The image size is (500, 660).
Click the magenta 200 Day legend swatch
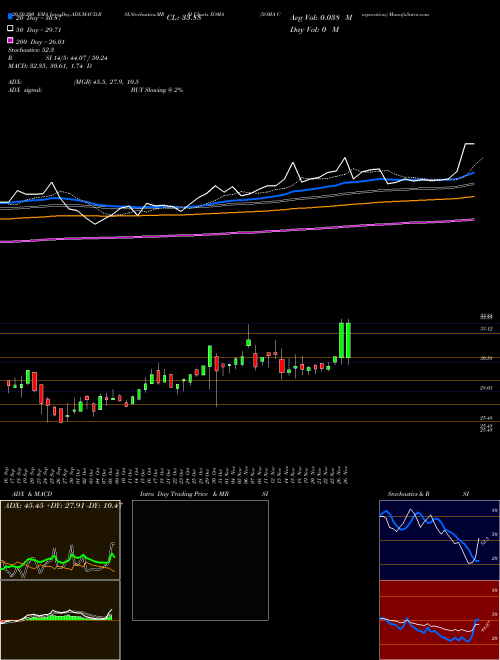[x=10, y=41]
